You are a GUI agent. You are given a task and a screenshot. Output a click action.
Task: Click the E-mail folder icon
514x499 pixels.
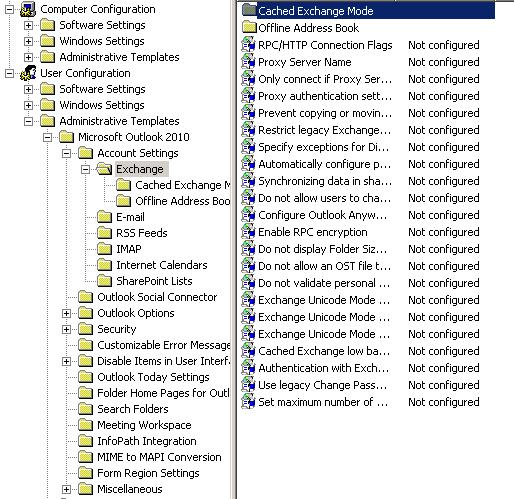point(104,217)
